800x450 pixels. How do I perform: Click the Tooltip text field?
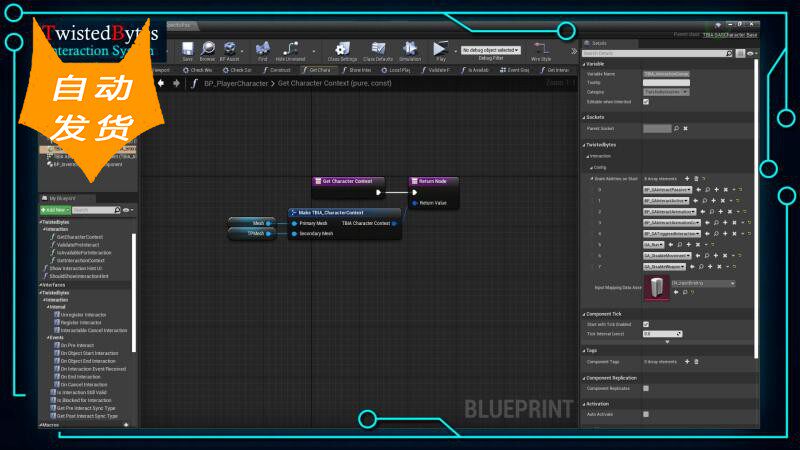666,83
